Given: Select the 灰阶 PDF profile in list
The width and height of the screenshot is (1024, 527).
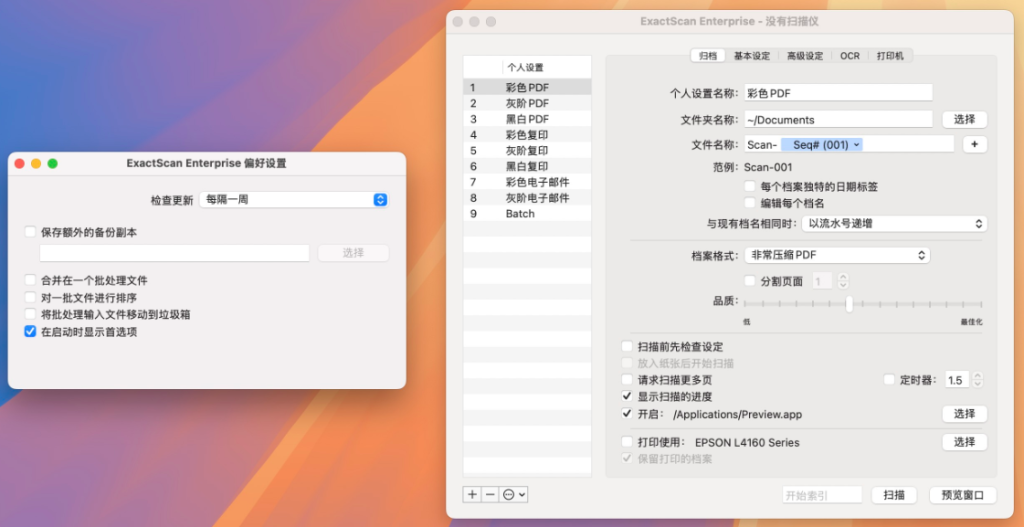Looking at the screenshot, I should click(x=527, y=103).
